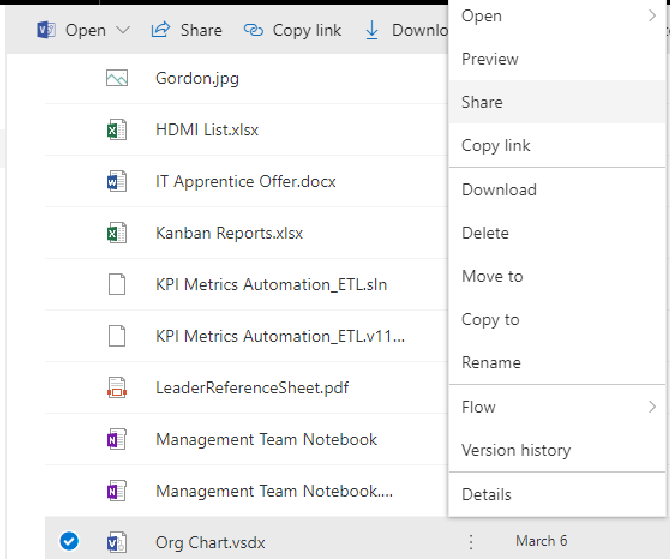
Task: Select Rename in the context menu
Action: [556, 363]
